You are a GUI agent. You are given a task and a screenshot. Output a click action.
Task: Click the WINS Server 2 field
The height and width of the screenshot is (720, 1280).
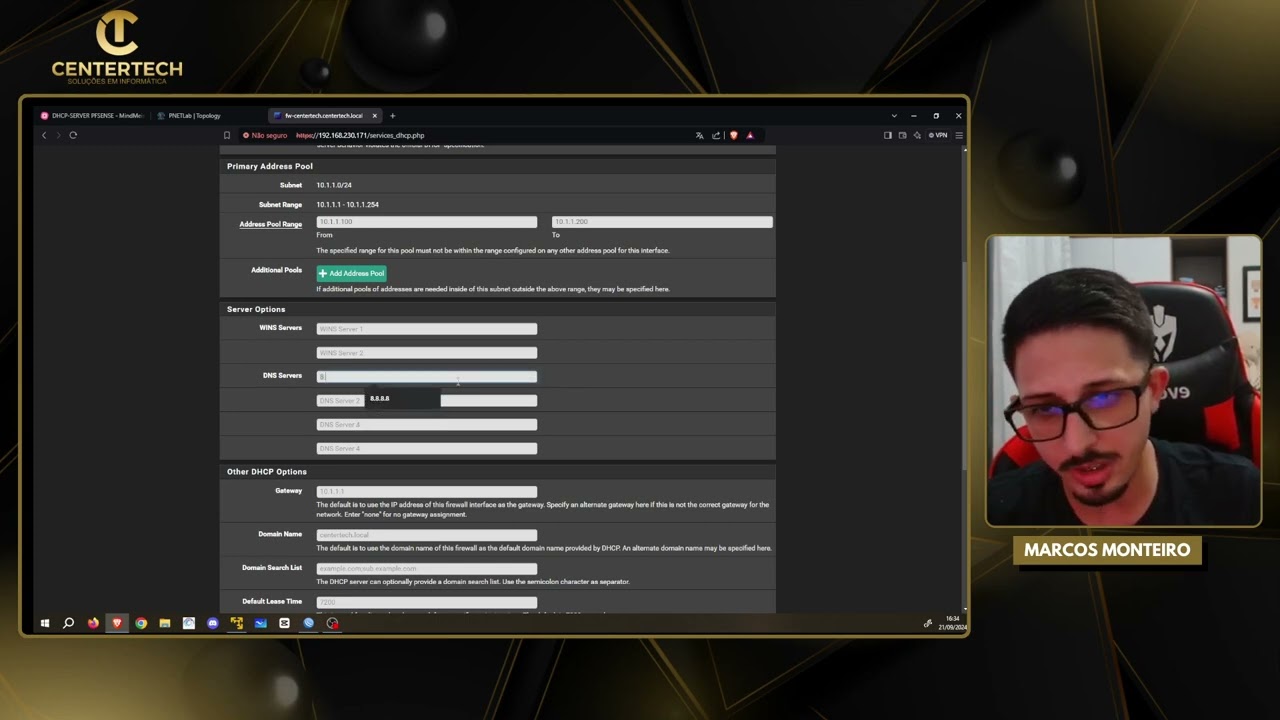pyautogui.click(x=426, y=353)
